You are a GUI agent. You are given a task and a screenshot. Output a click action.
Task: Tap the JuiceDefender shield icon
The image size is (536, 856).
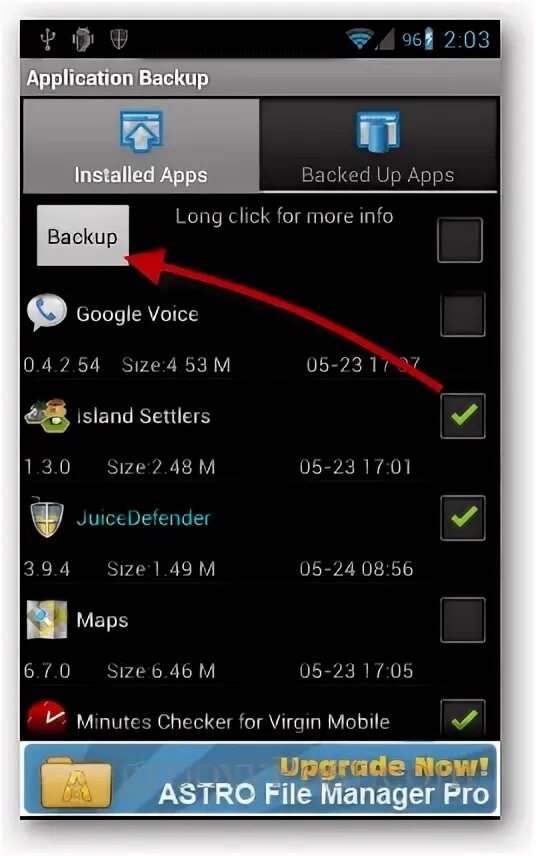47,517
